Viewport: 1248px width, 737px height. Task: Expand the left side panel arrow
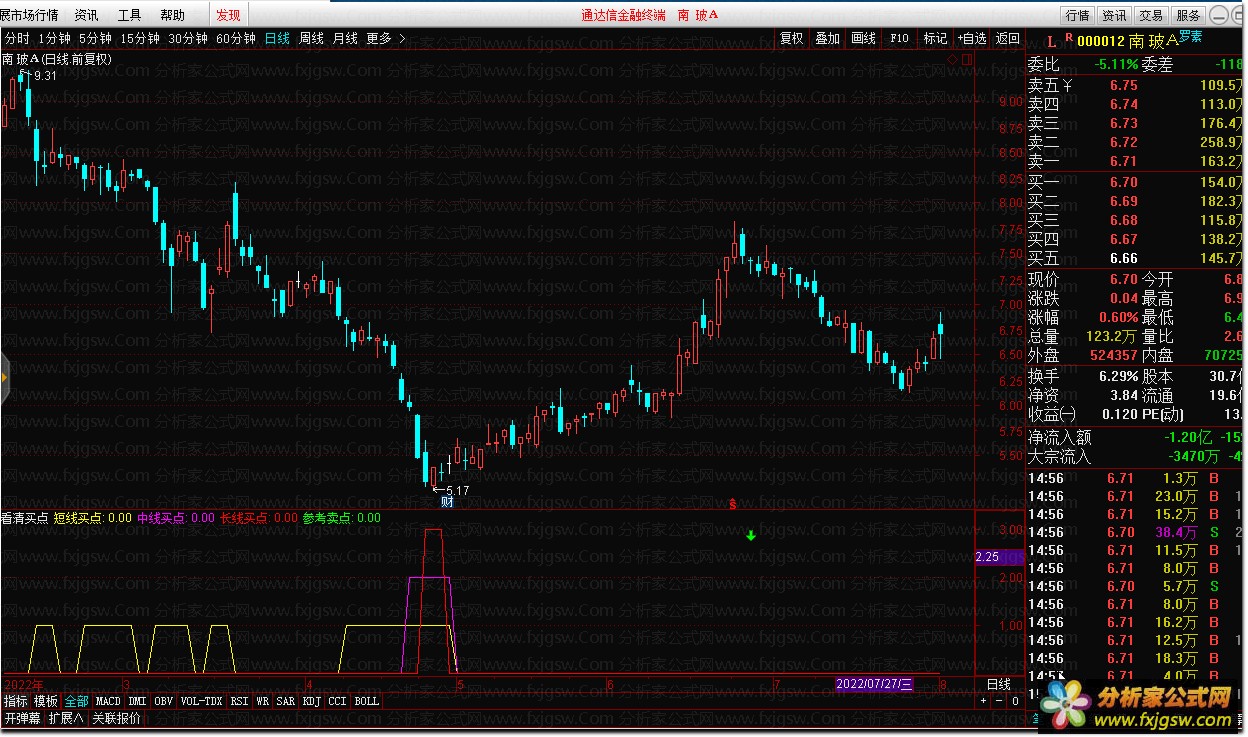tap(4, 377)
